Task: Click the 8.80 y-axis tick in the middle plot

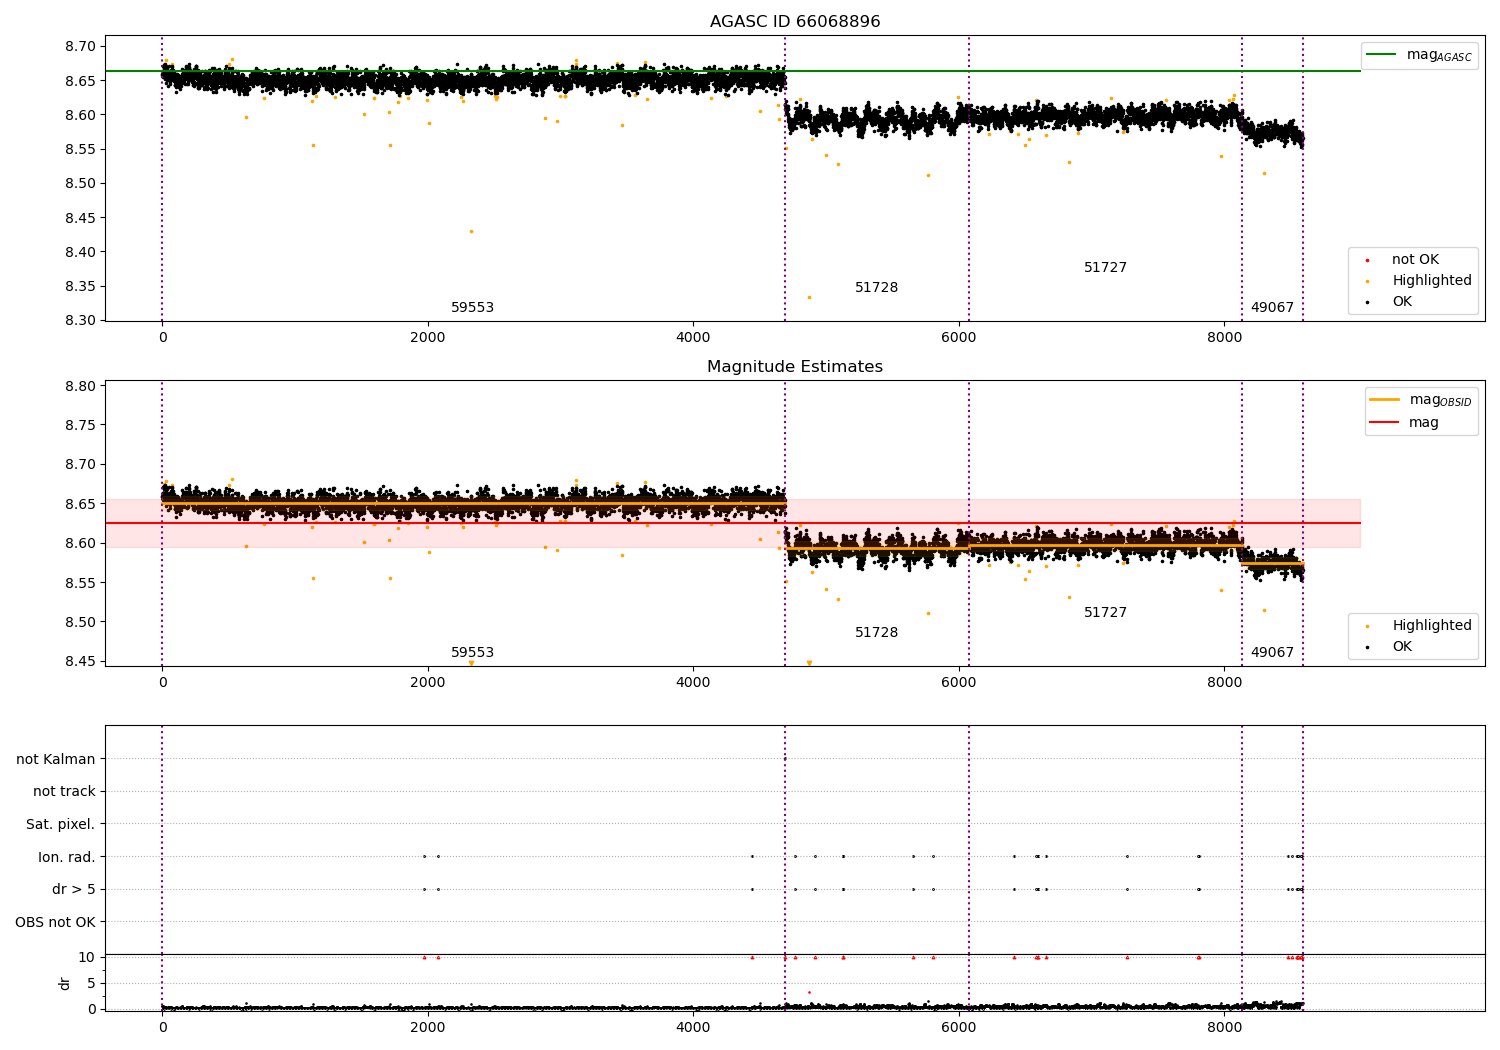Action: point(81,386)
